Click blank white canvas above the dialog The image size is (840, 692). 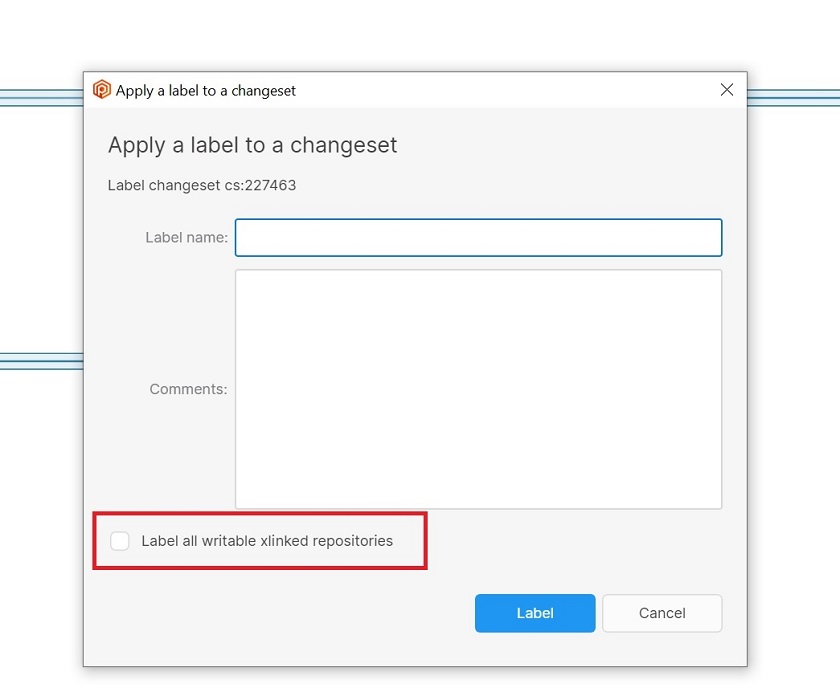[x=420, y=35]
